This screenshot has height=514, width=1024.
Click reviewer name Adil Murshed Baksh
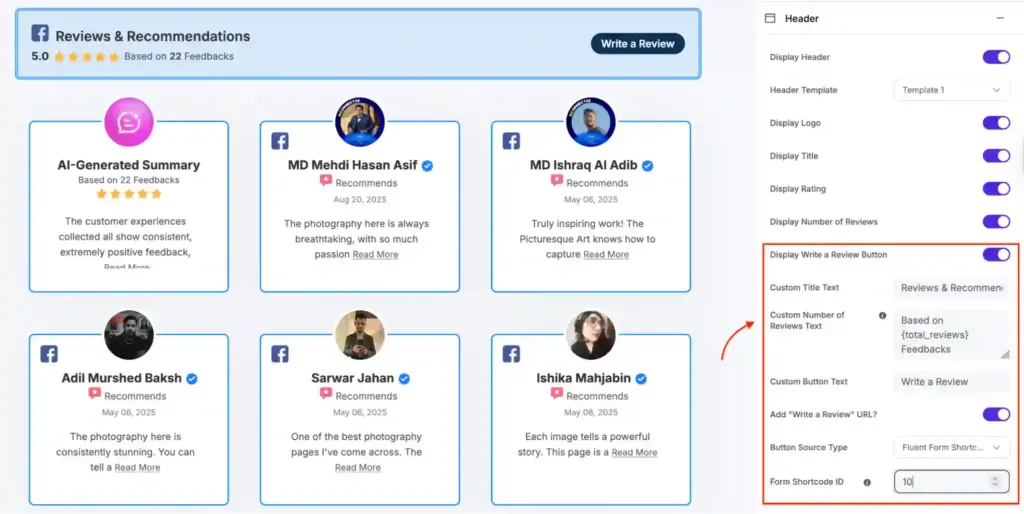(x=121, y=378)
